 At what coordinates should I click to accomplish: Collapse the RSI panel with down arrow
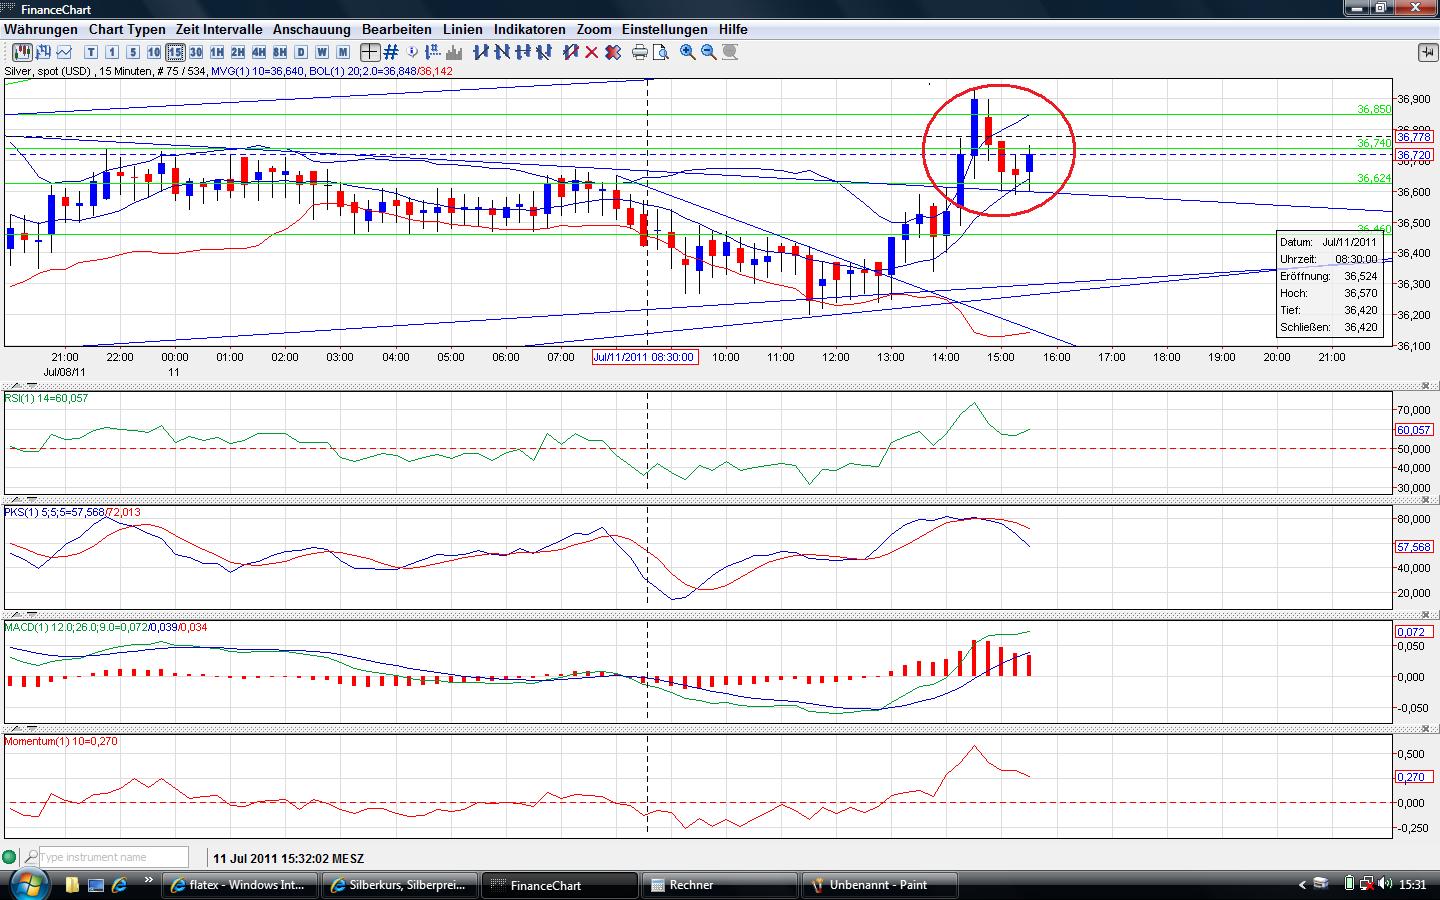click(x=32, y=385)
